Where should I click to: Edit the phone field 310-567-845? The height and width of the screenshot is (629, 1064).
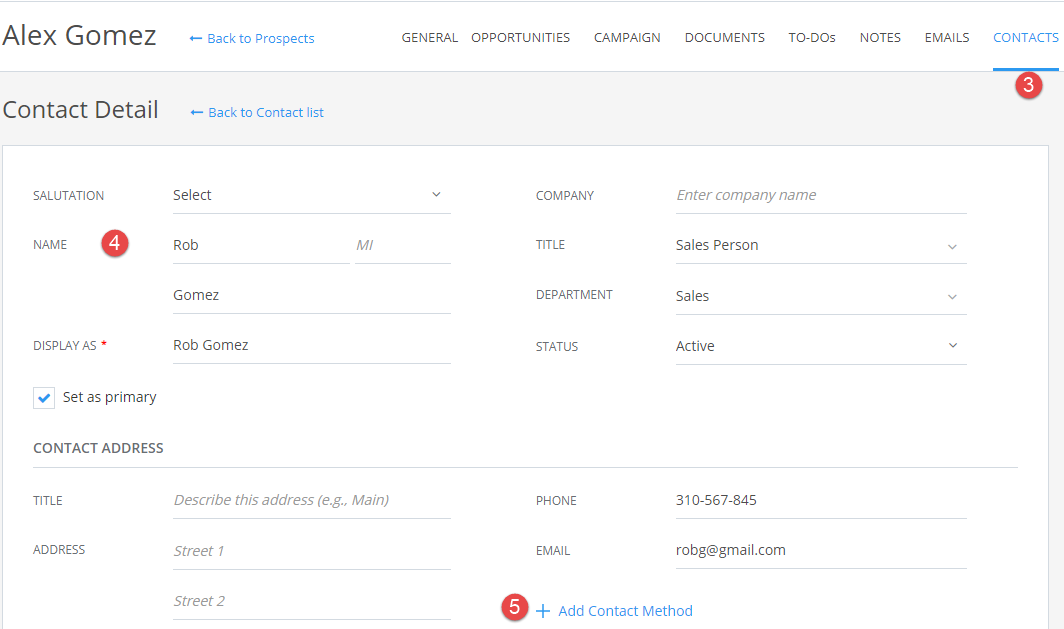pyautogui.click(x=821, y=501)
